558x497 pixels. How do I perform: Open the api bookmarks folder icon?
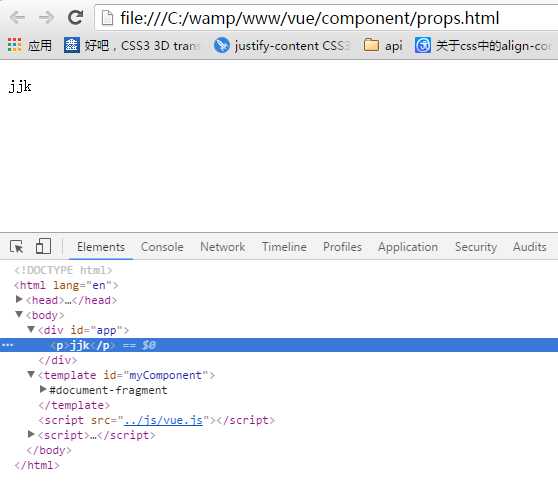[x=371, y=45]
